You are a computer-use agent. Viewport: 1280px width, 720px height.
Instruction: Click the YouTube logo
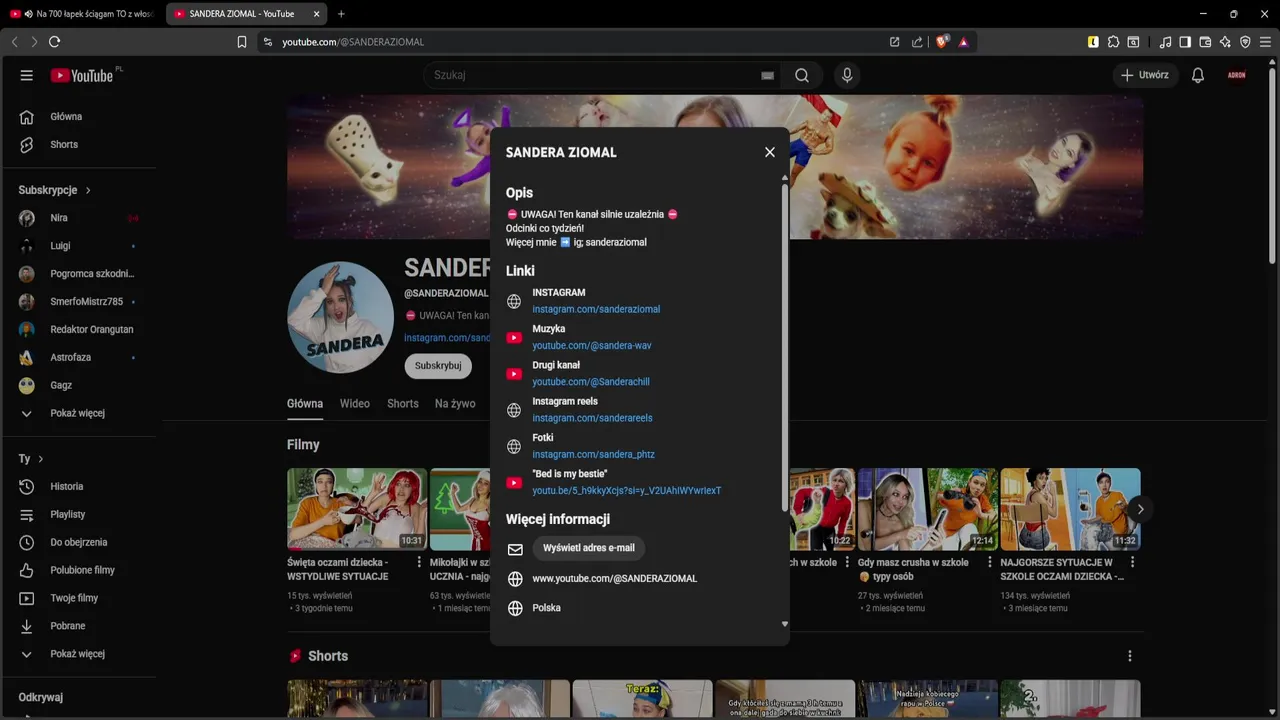(82, 75)
